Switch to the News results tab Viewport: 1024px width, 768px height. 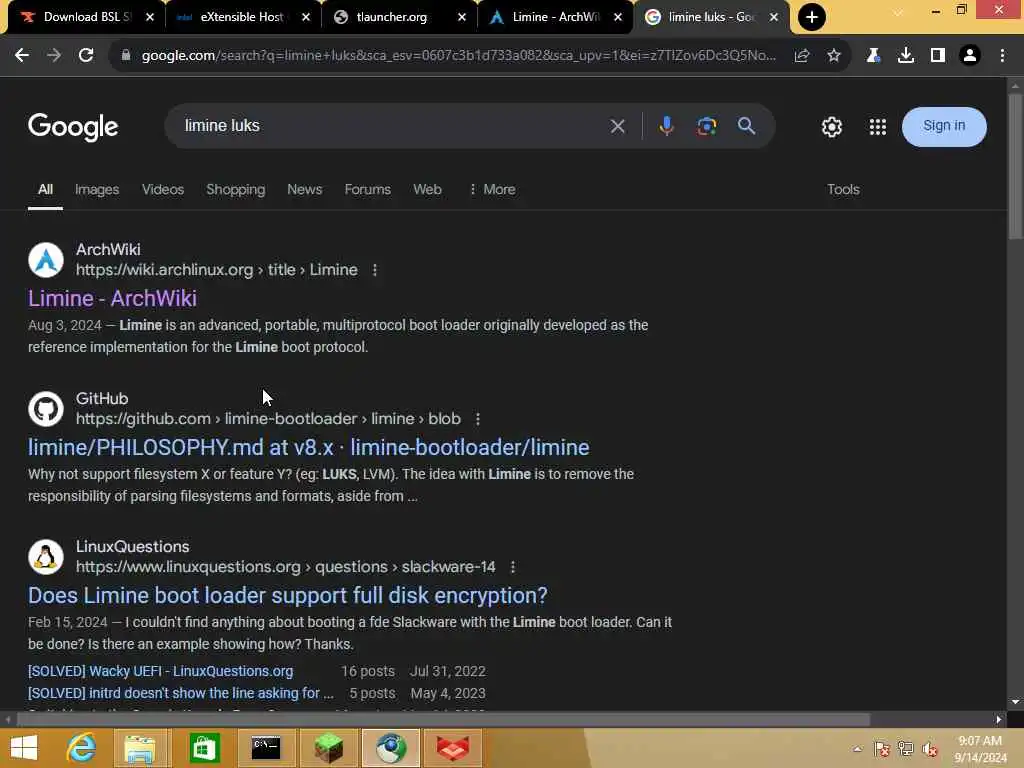[x=304, y=189]
